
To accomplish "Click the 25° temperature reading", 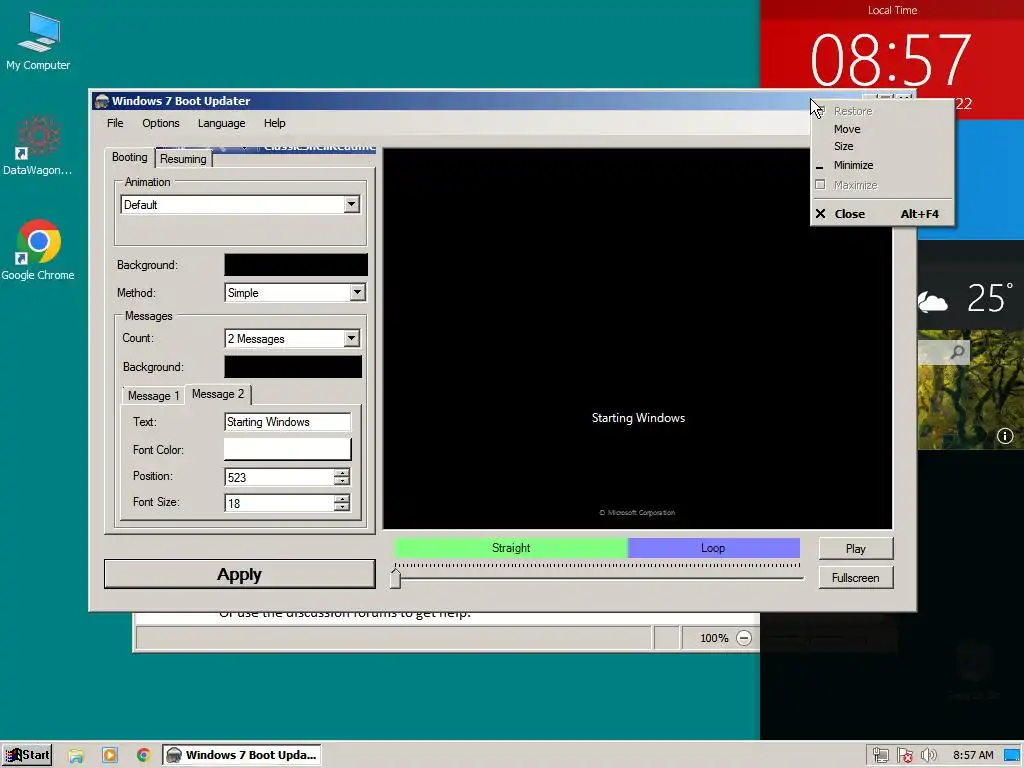I will point(990,298).
